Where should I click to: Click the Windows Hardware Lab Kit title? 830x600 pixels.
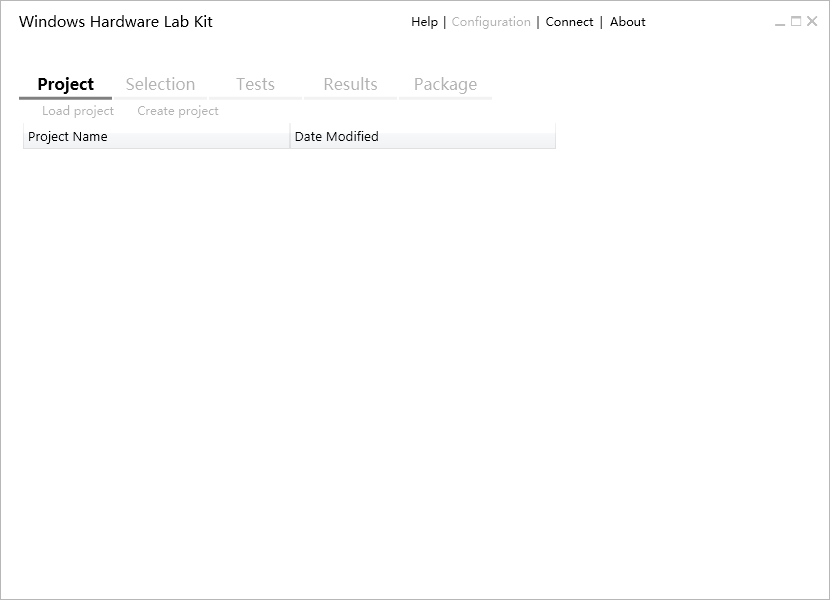pos(115,22)
